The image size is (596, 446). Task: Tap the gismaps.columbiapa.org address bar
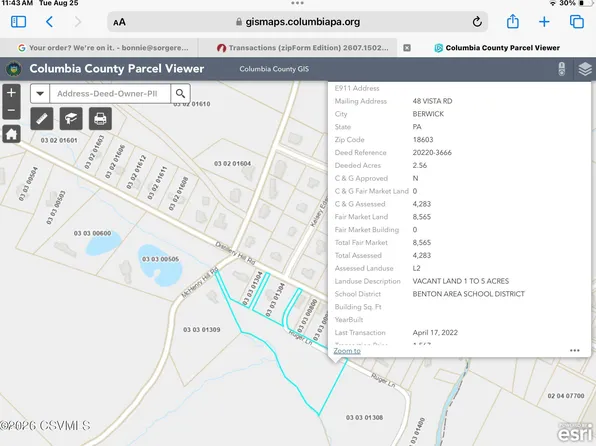coord(298,22)
